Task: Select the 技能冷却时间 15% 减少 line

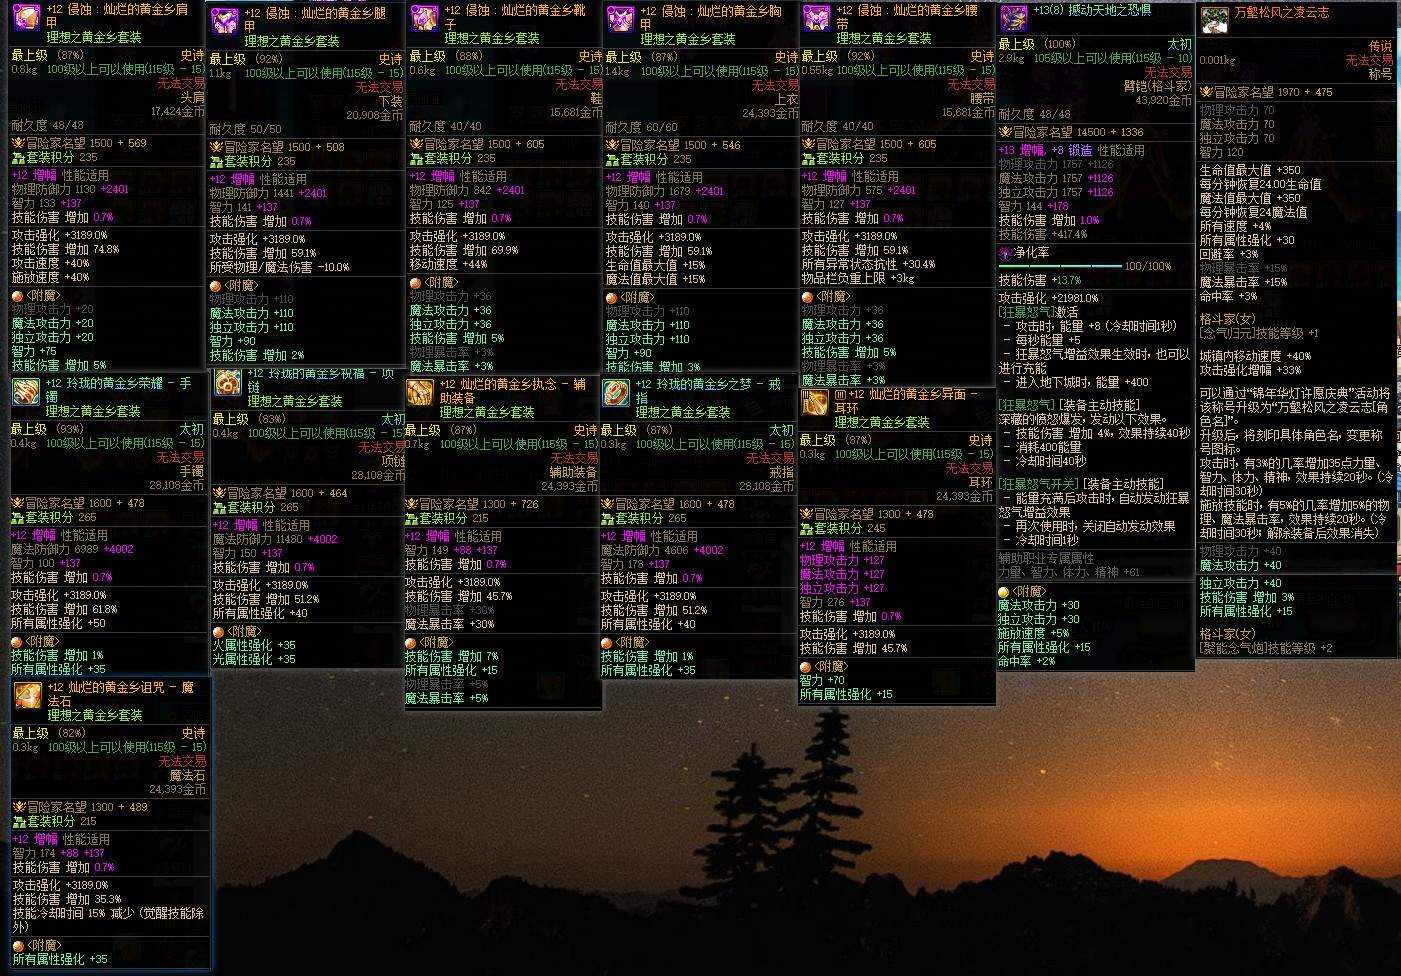Action: click(109, 920)
